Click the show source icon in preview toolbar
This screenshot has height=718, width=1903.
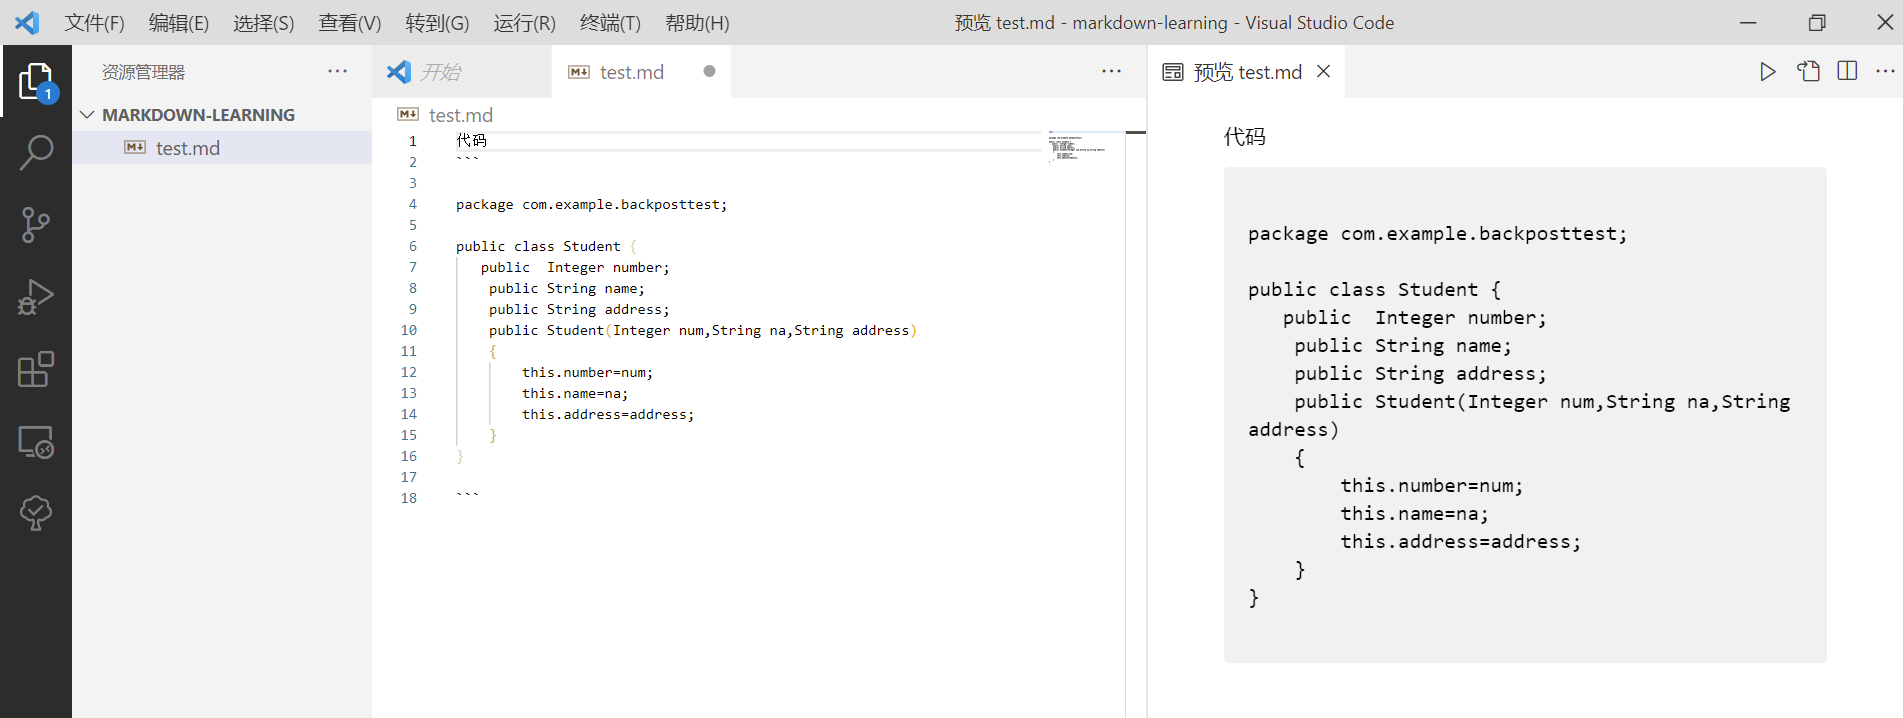[1808, 71]
